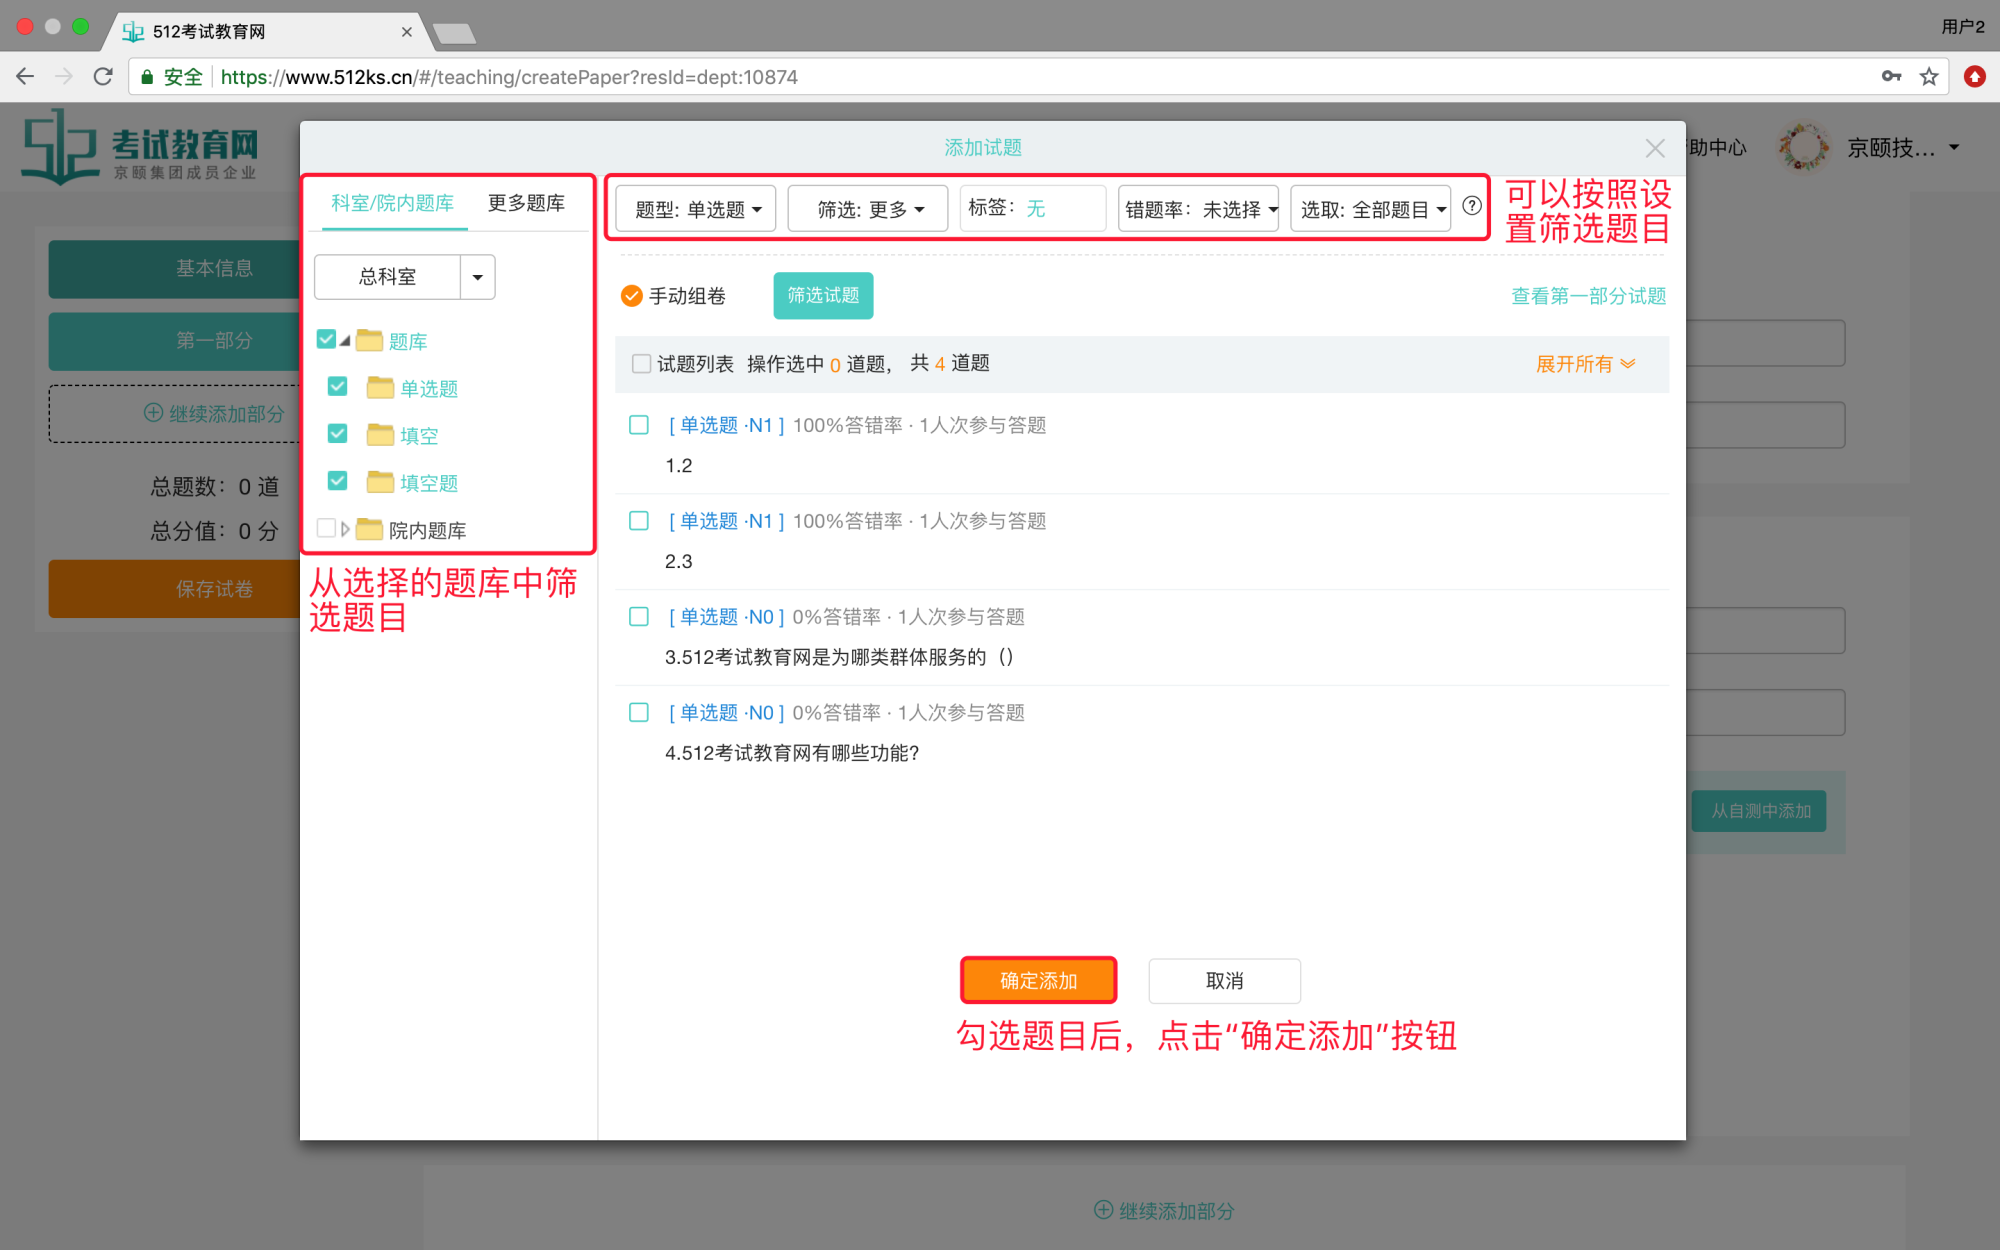Switch to the 科室/院内题库 tab

coord(391,202)
